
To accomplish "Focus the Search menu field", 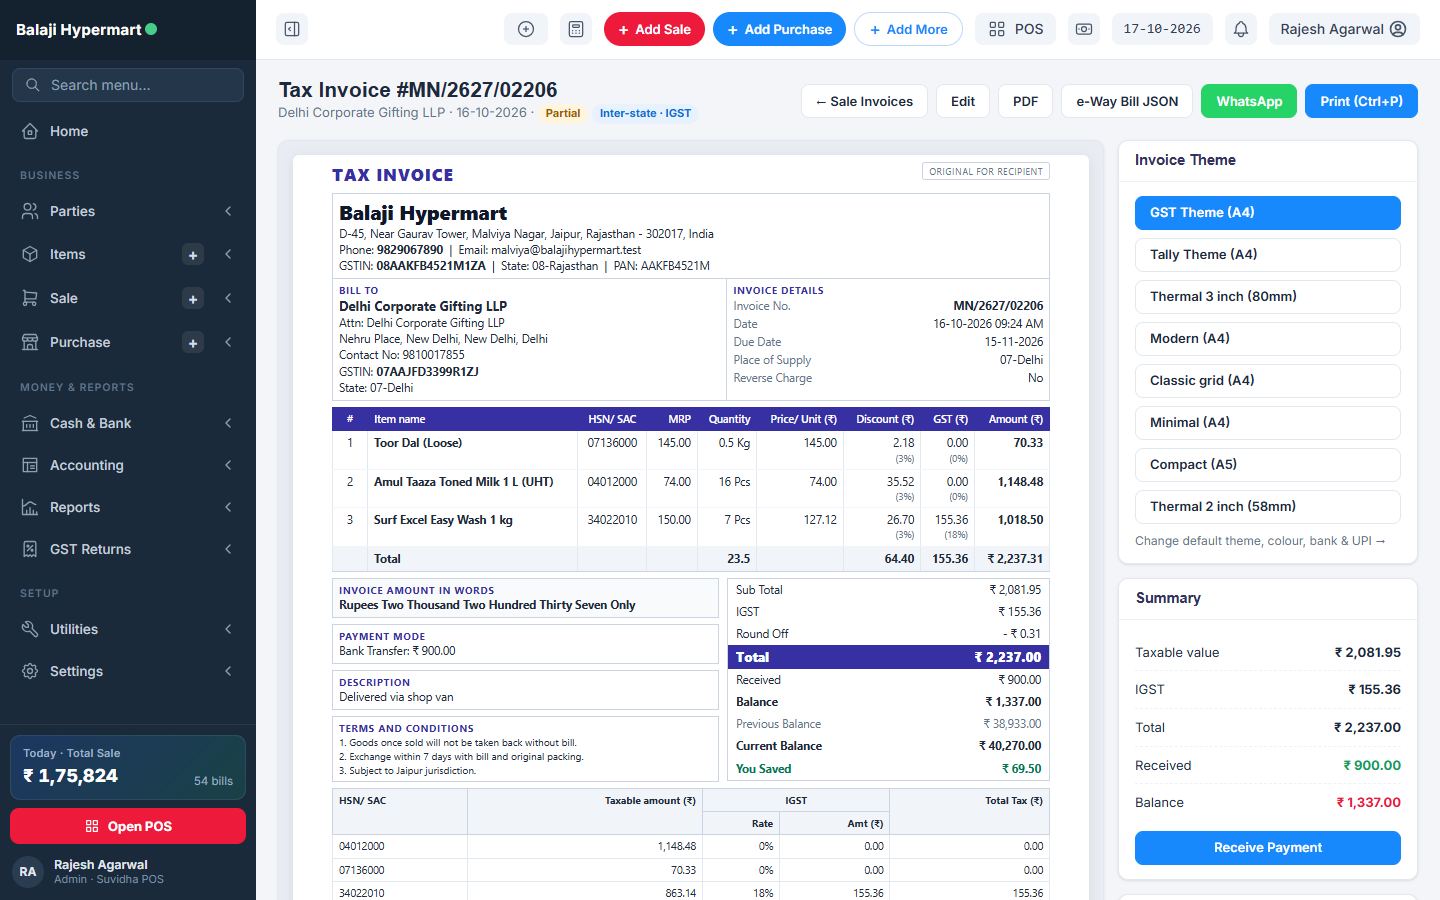I will (x=128, y=85).
